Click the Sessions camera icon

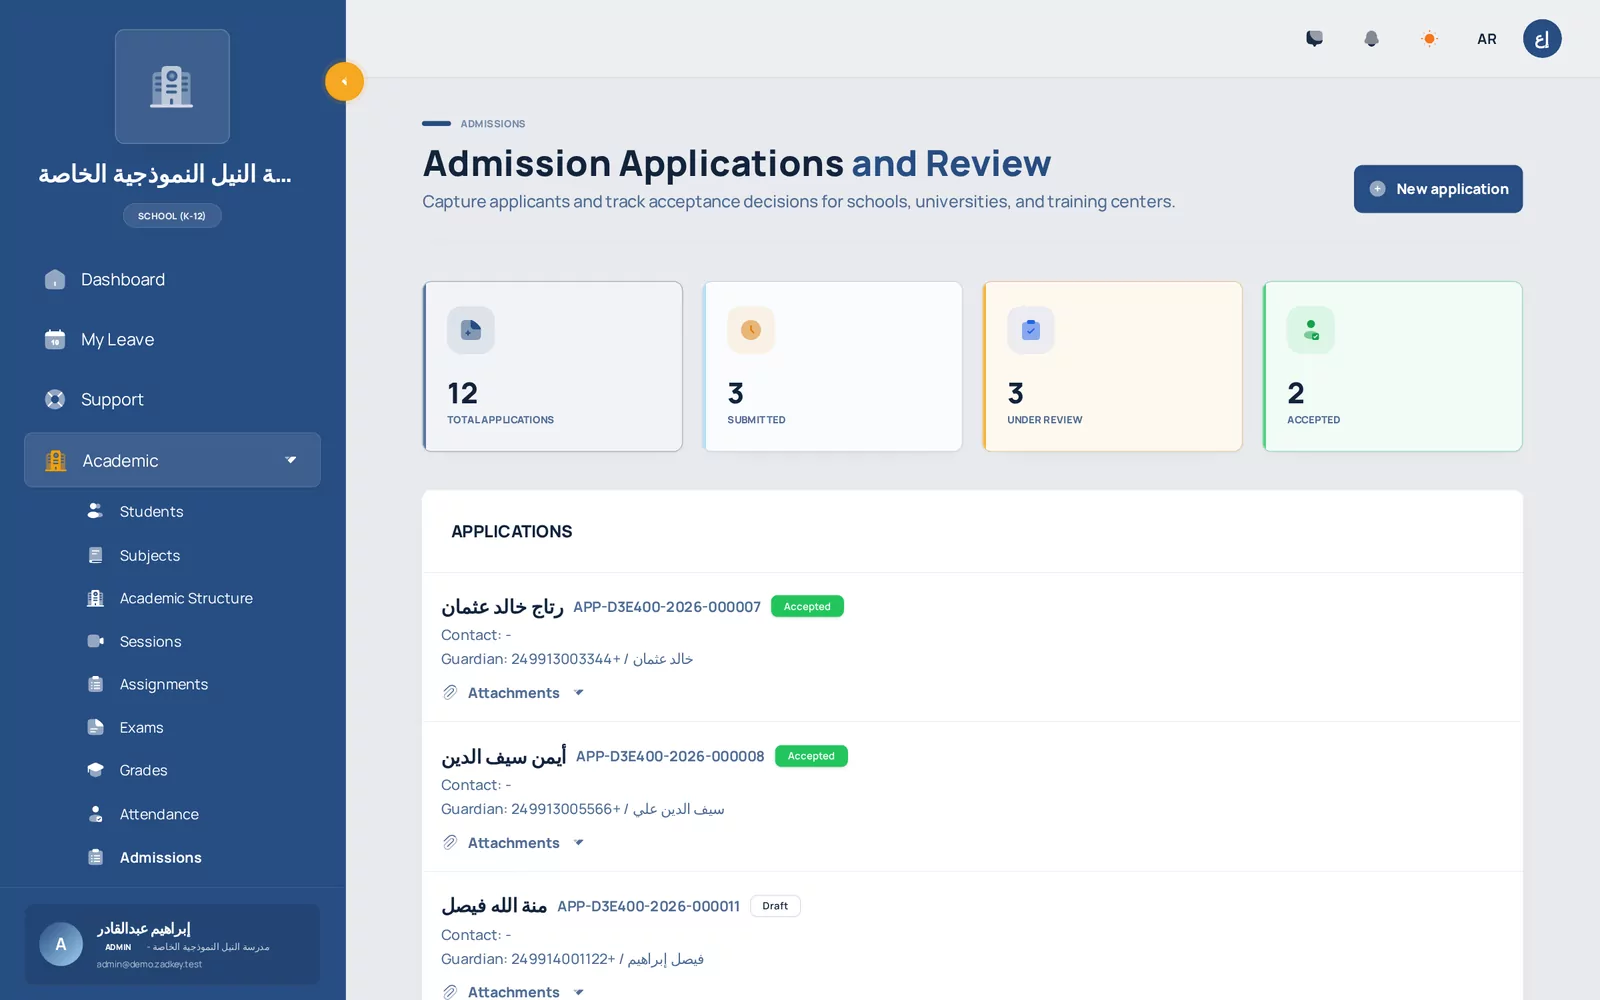95,641
